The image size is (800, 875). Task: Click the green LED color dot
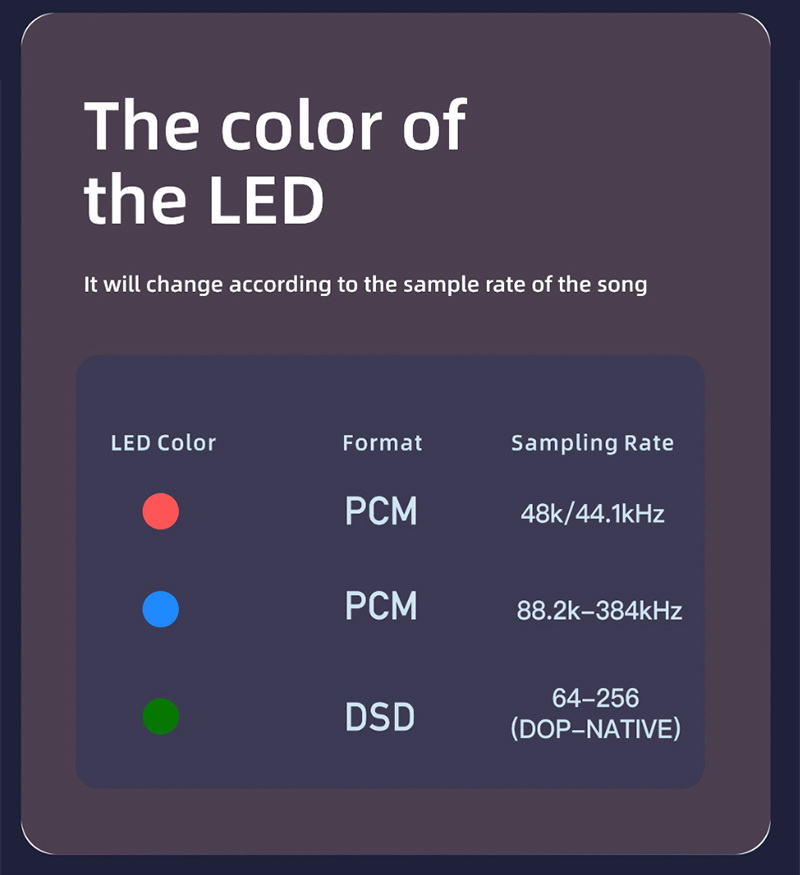pos(161,716)
